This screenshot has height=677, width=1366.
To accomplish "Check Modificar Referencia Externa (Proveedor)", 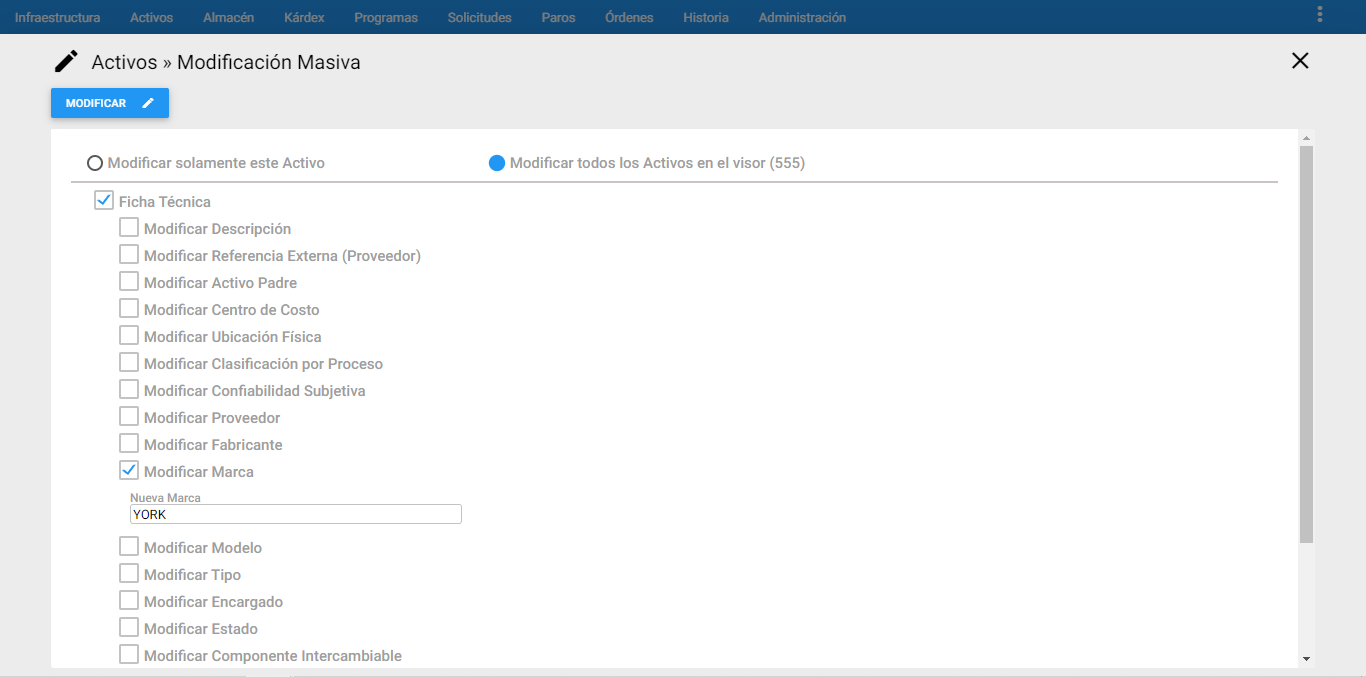I will [129, 254].
